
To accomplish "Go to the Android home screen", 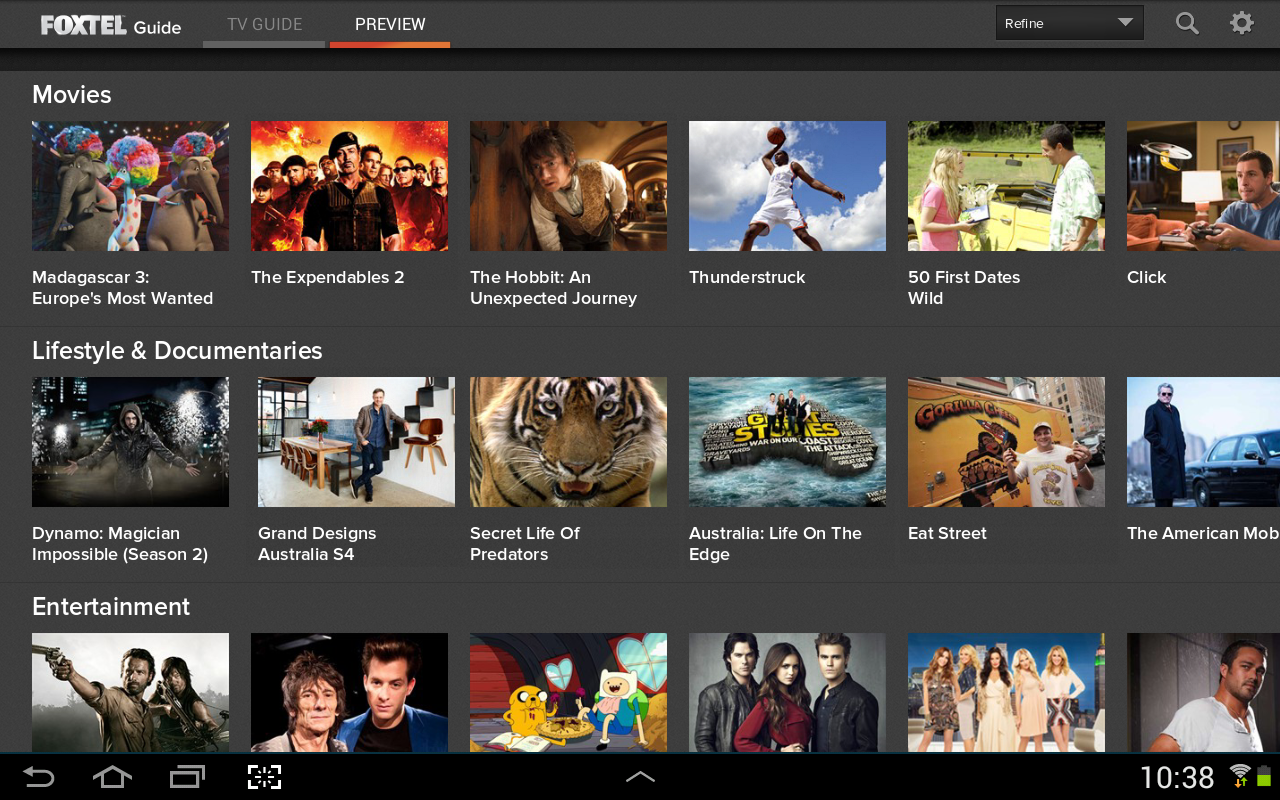I will tap(112, 777).
